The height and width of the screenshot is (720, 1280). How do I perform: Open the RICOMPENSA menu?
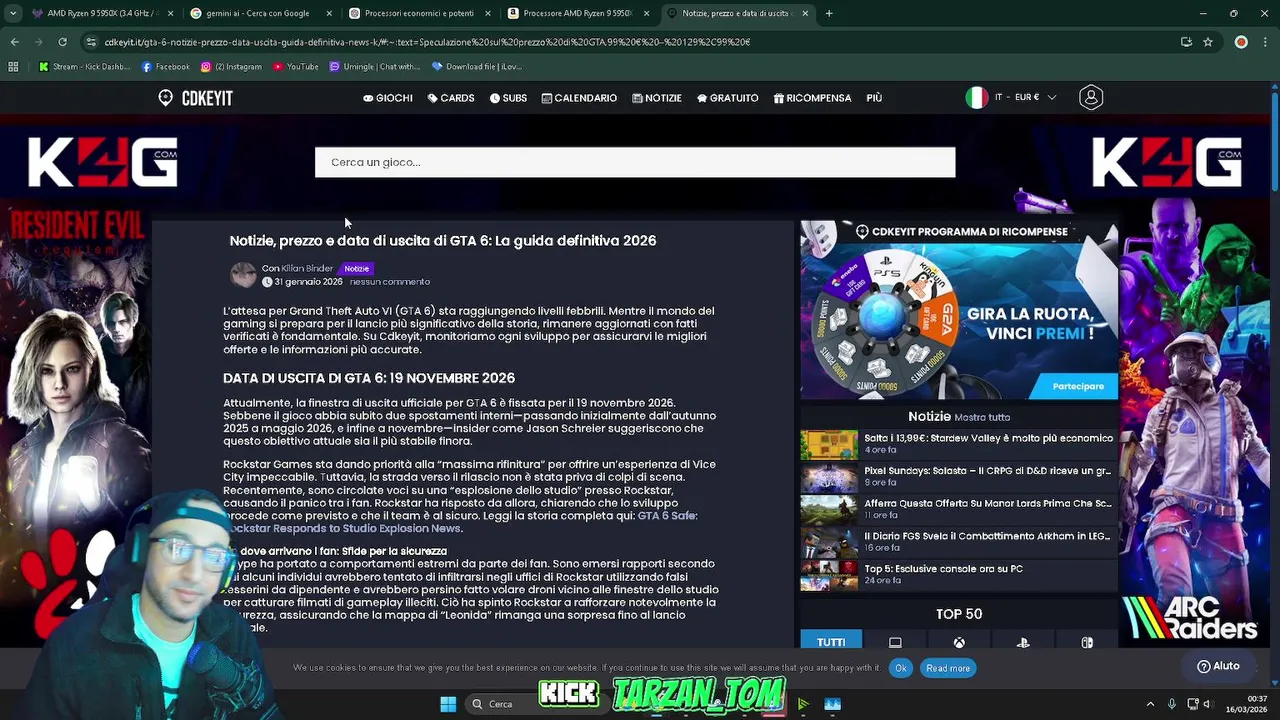(812, 98)
